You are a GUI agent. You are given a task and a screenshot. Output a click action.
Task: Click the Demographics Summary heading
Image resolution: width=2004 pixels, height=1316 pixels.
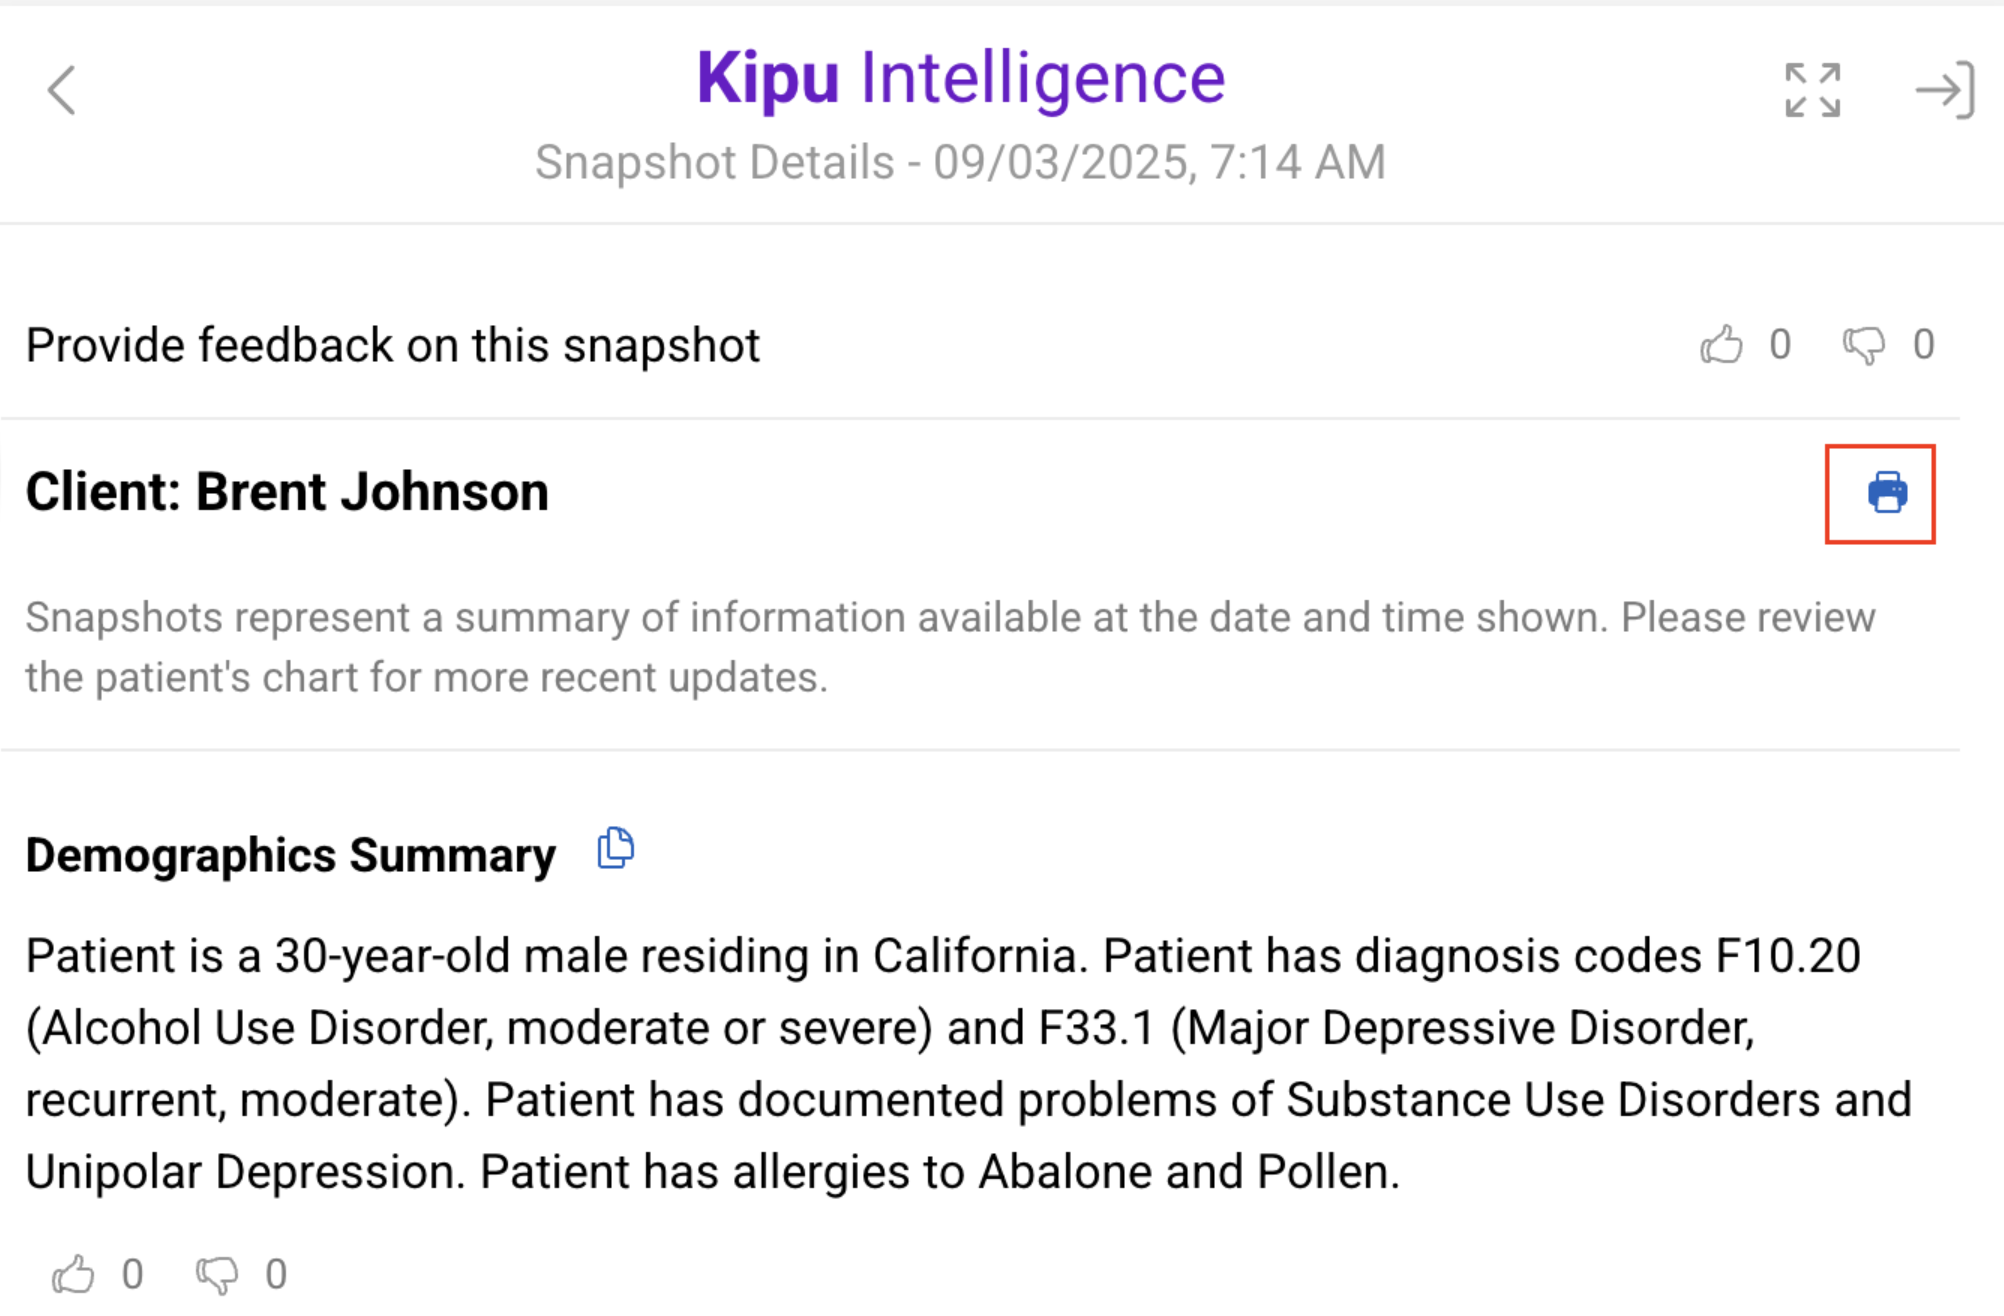(x=290, y=856)
